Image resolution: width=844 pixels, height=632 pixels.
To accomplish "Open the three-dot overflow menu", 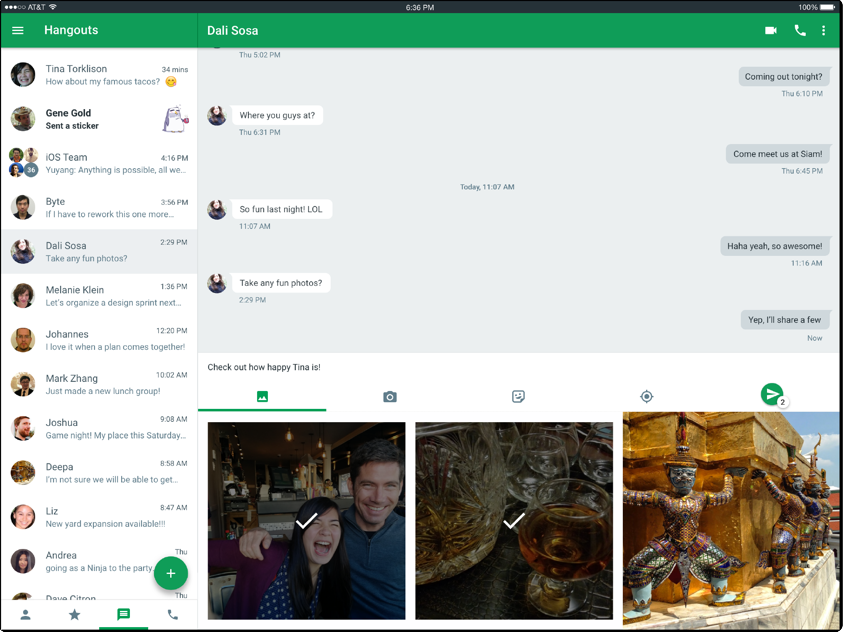I will point(823,30).
